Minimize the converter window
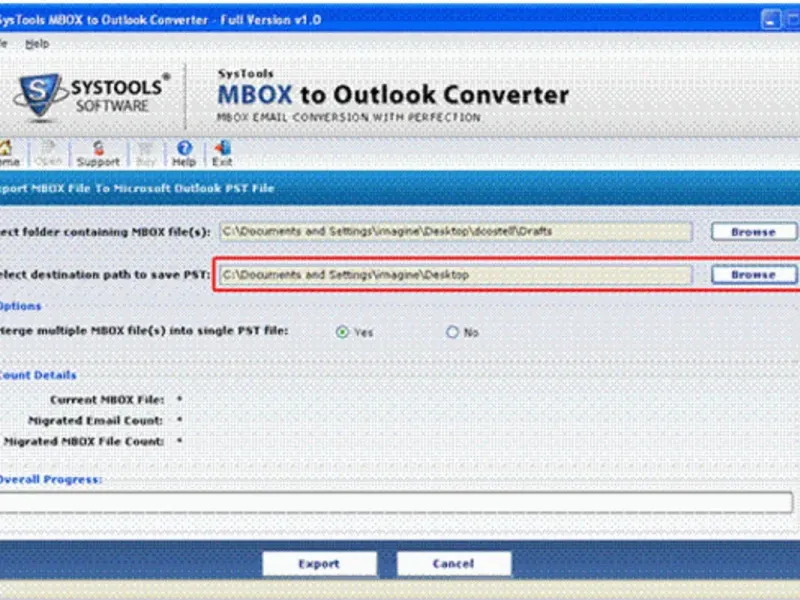This screenshot has width=800, height=600. pos(771,20)
